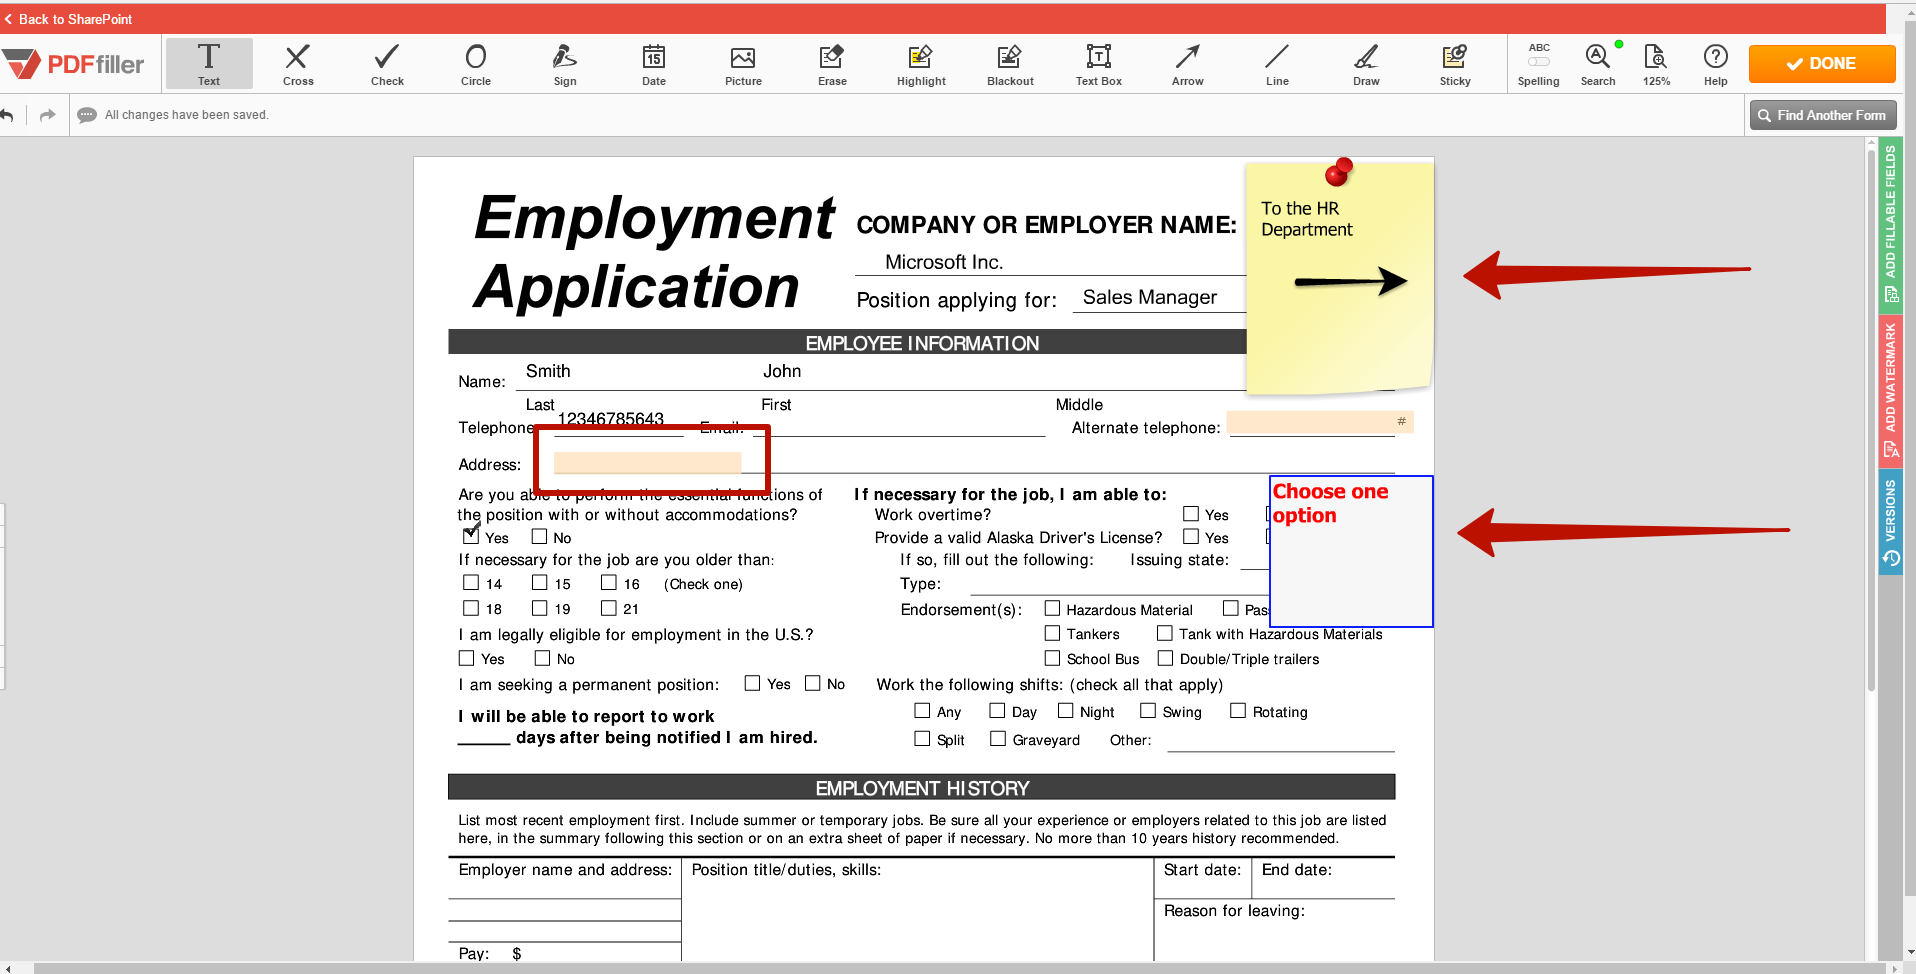Click the 'Microsoft Inc.' company text

point(944,262)
